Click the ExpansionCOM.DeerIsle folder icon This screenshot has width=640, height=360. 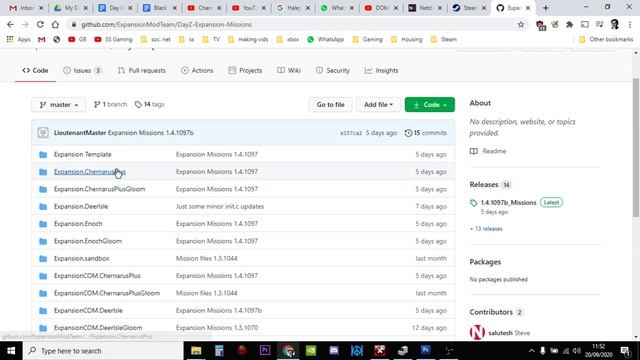pyautogui.click(x=43, y=311)
